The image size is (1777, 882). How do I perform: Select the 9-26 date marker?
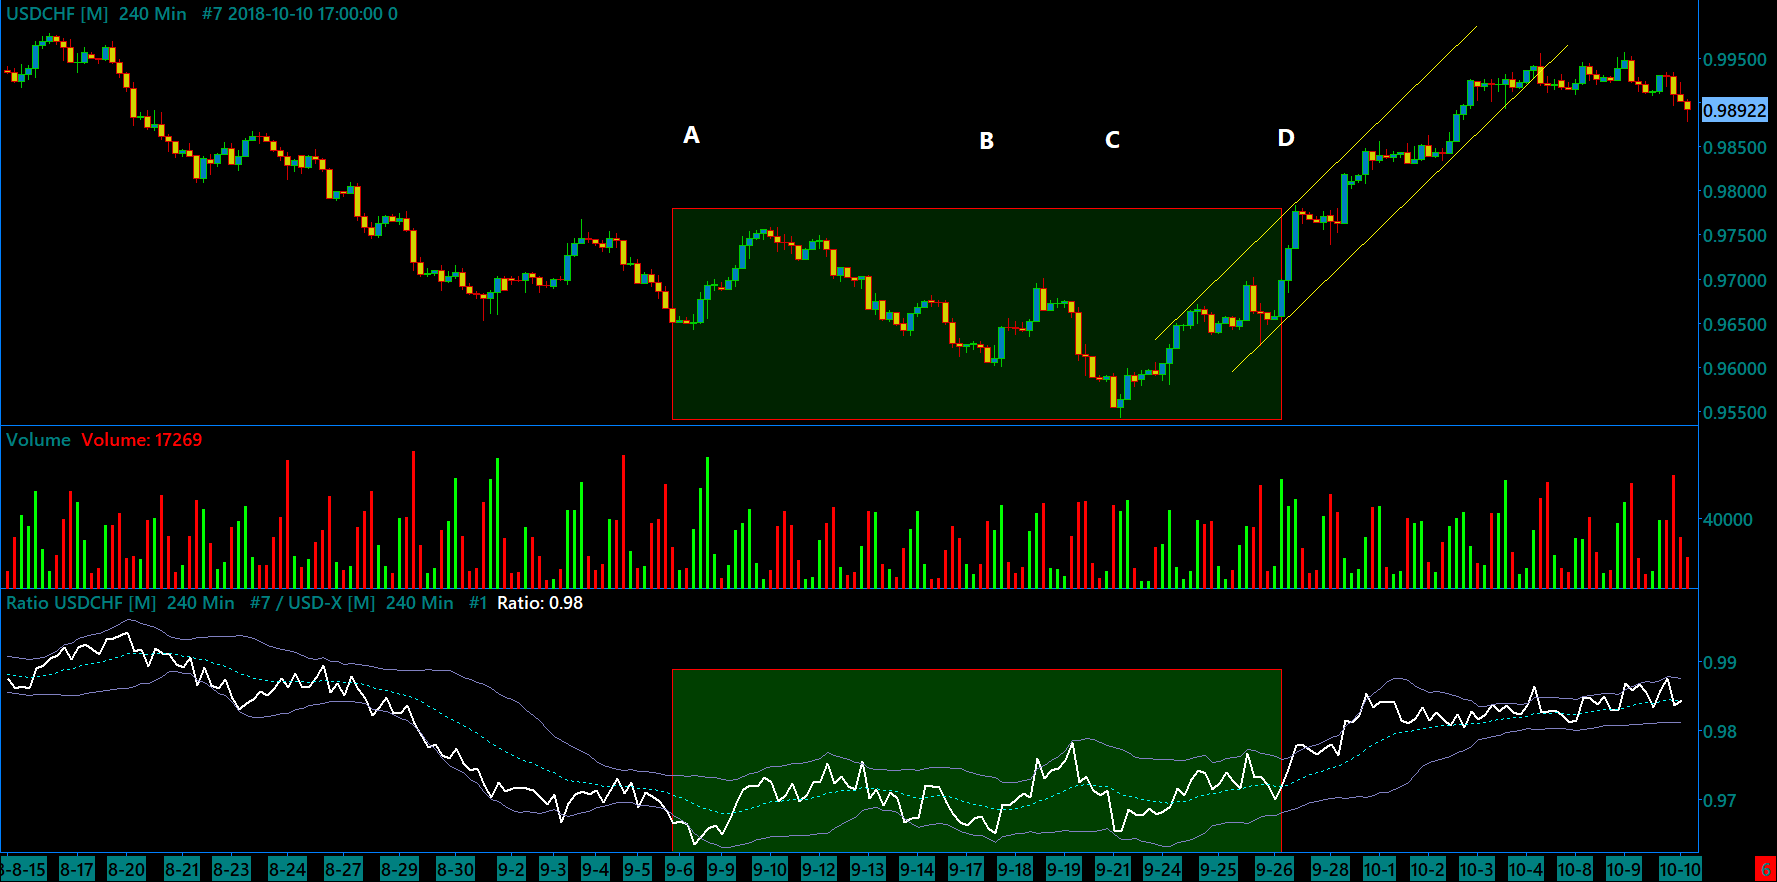[1274, 869]
